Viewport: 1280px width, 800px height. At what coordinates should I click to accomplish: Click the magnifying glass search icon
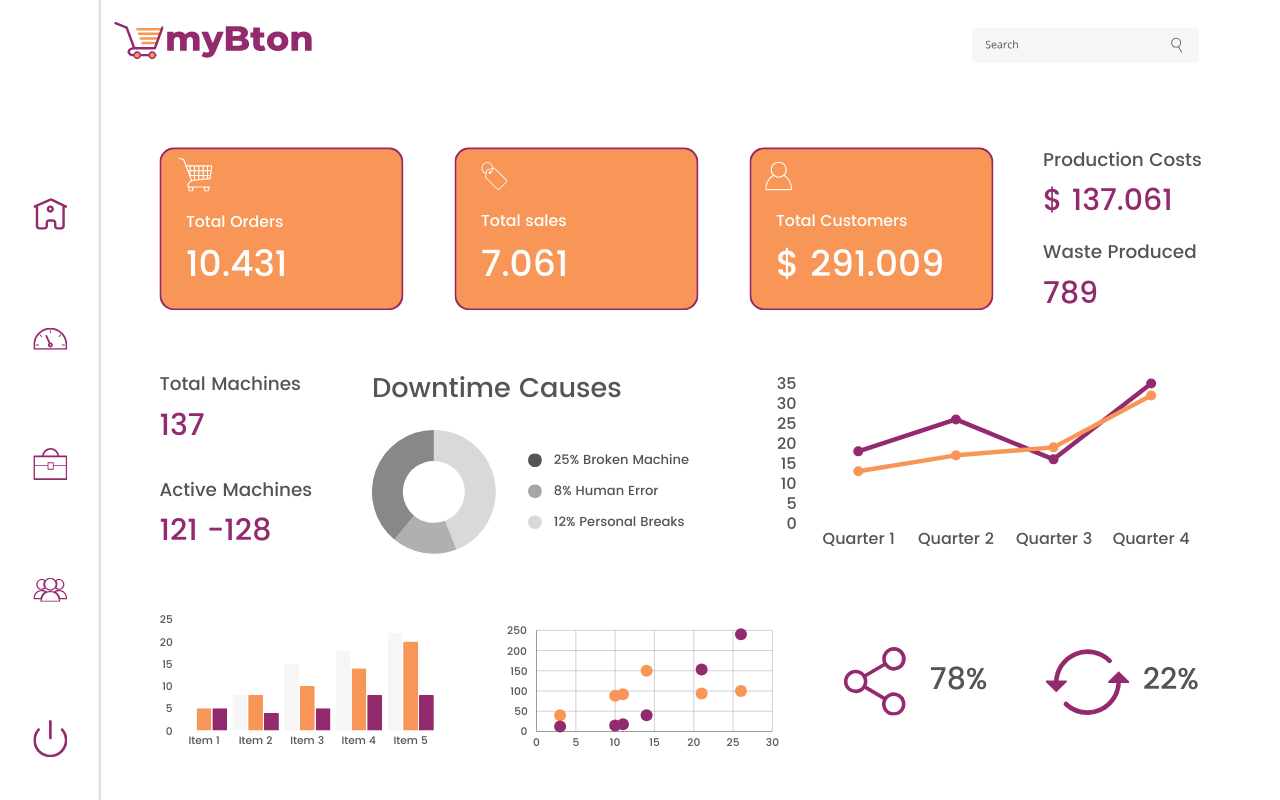point(1177,45)
